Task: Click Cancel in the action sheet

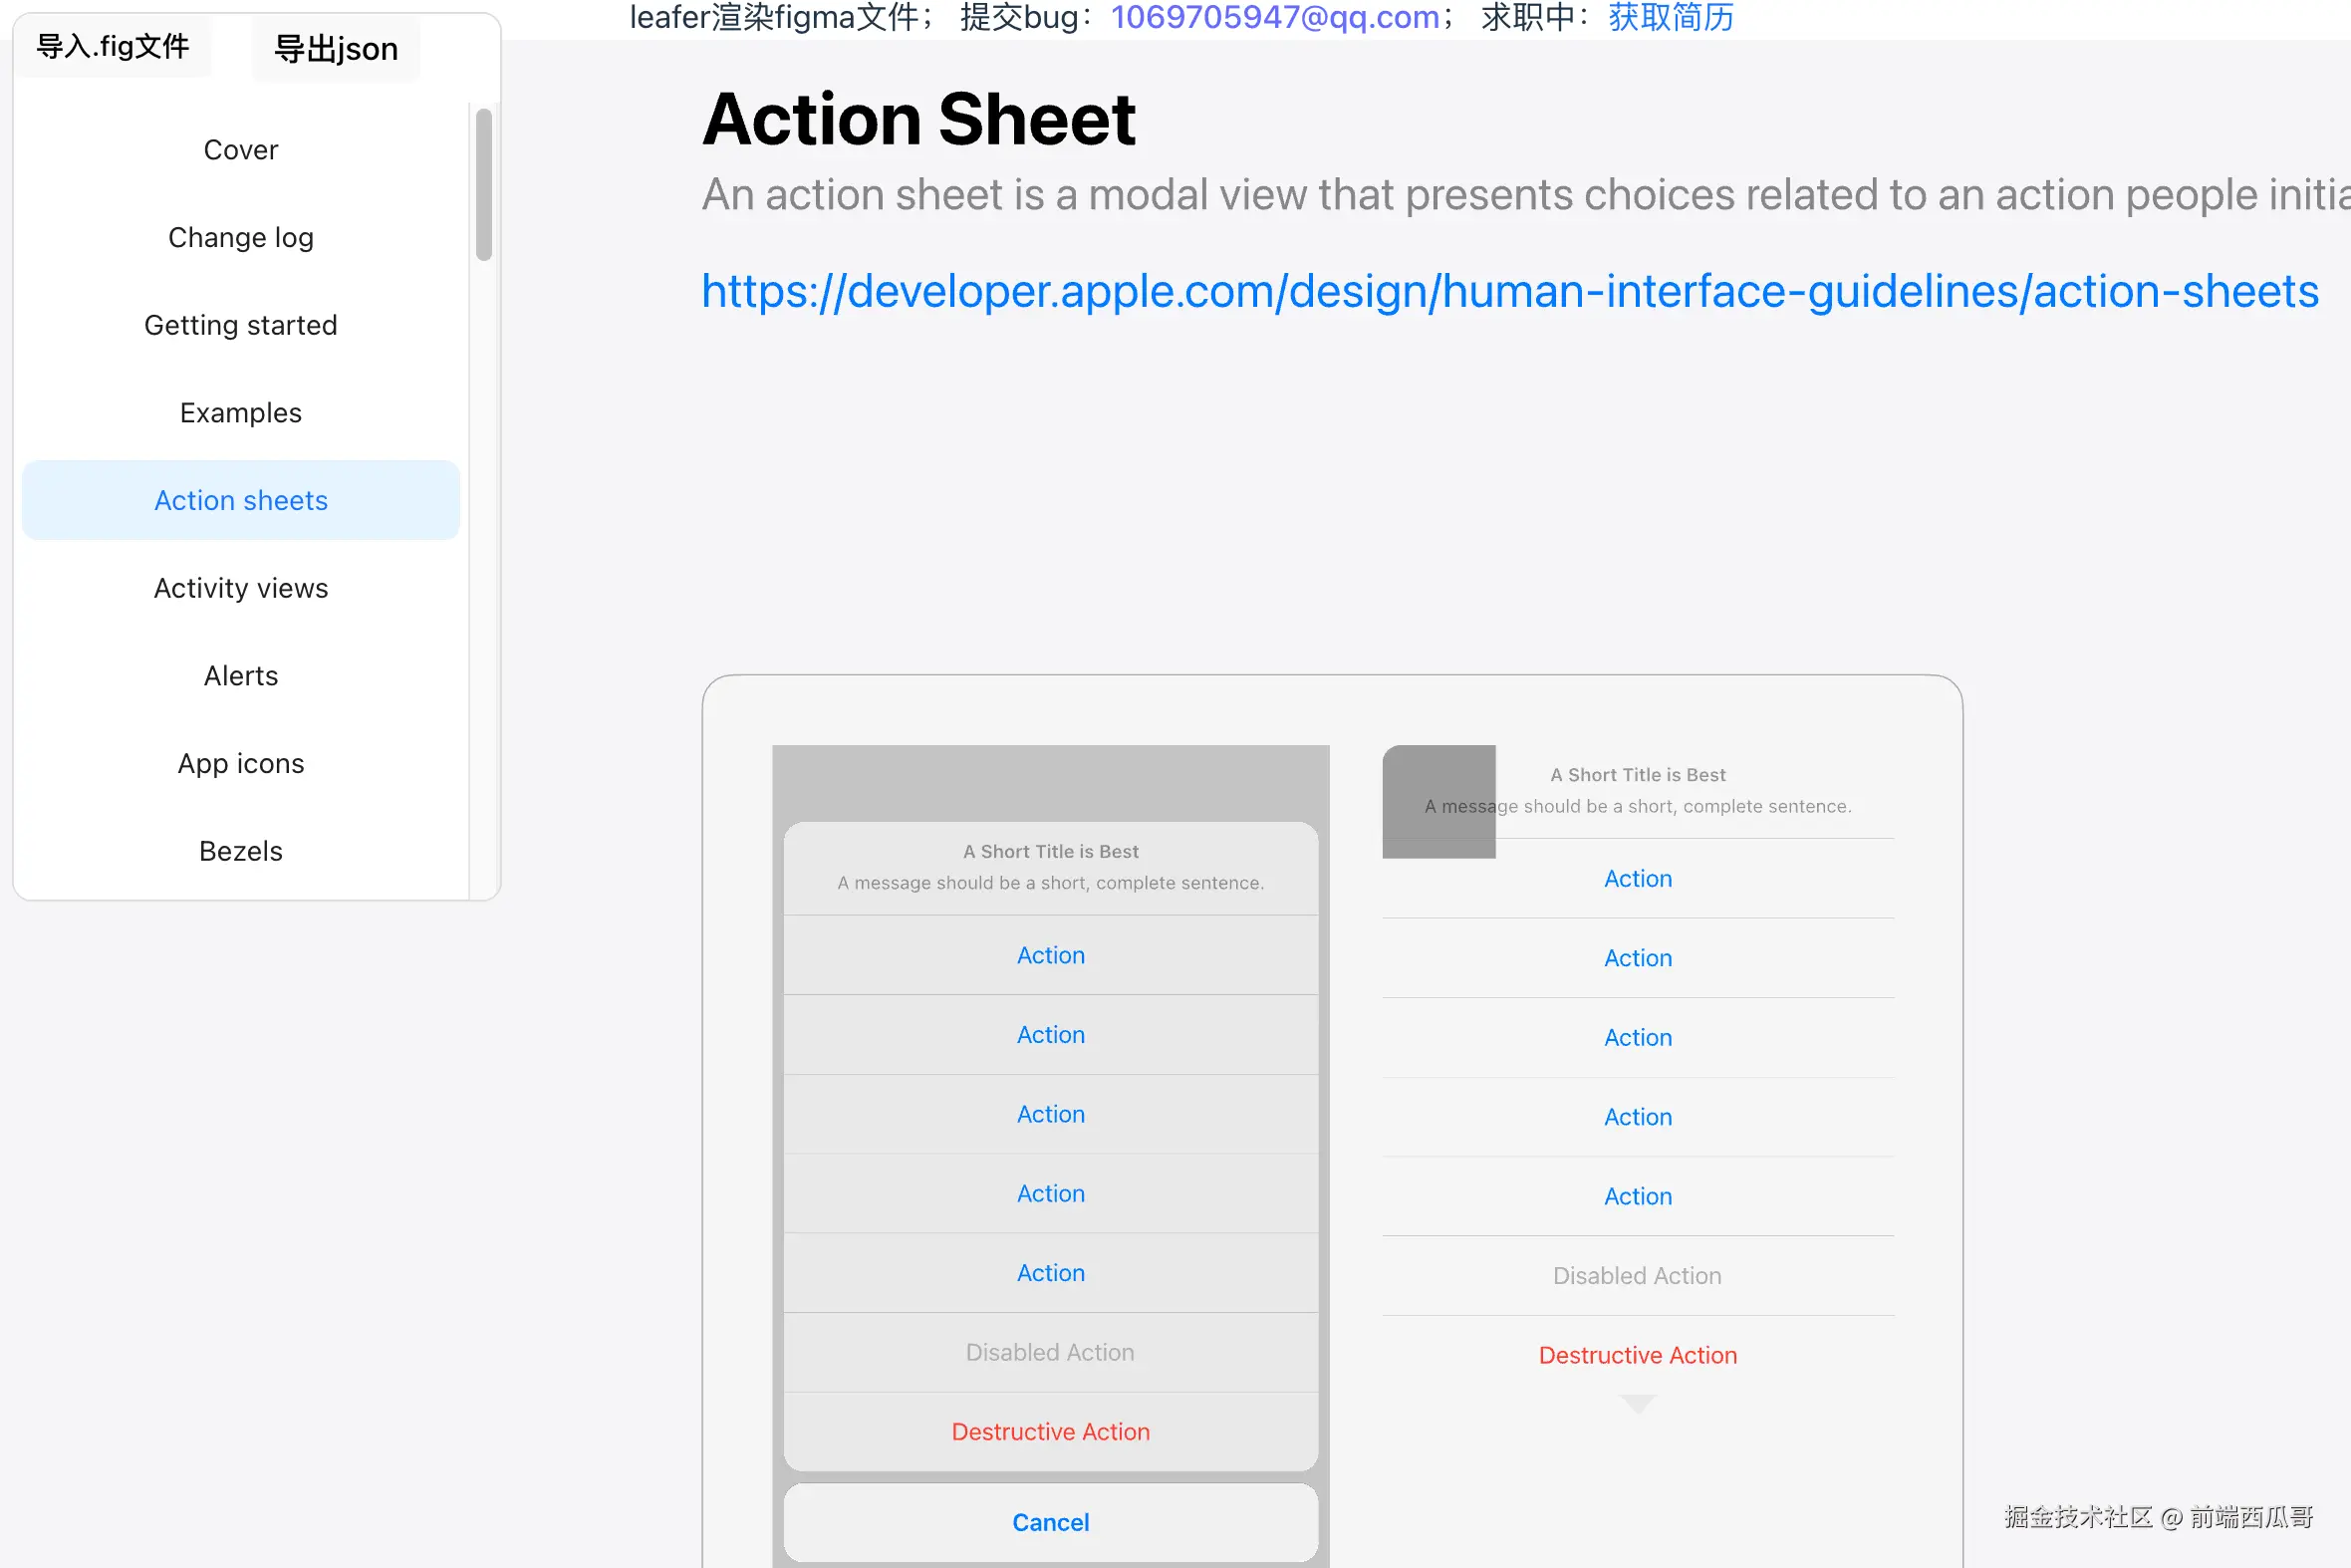Action: click(x=1050, y=1522)
